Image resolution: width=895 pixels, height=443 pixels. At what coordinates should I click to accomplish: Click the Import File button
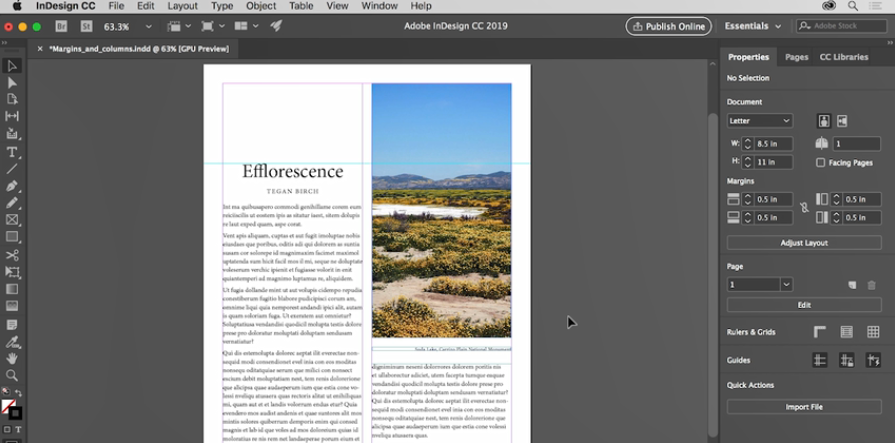(803, 407)
